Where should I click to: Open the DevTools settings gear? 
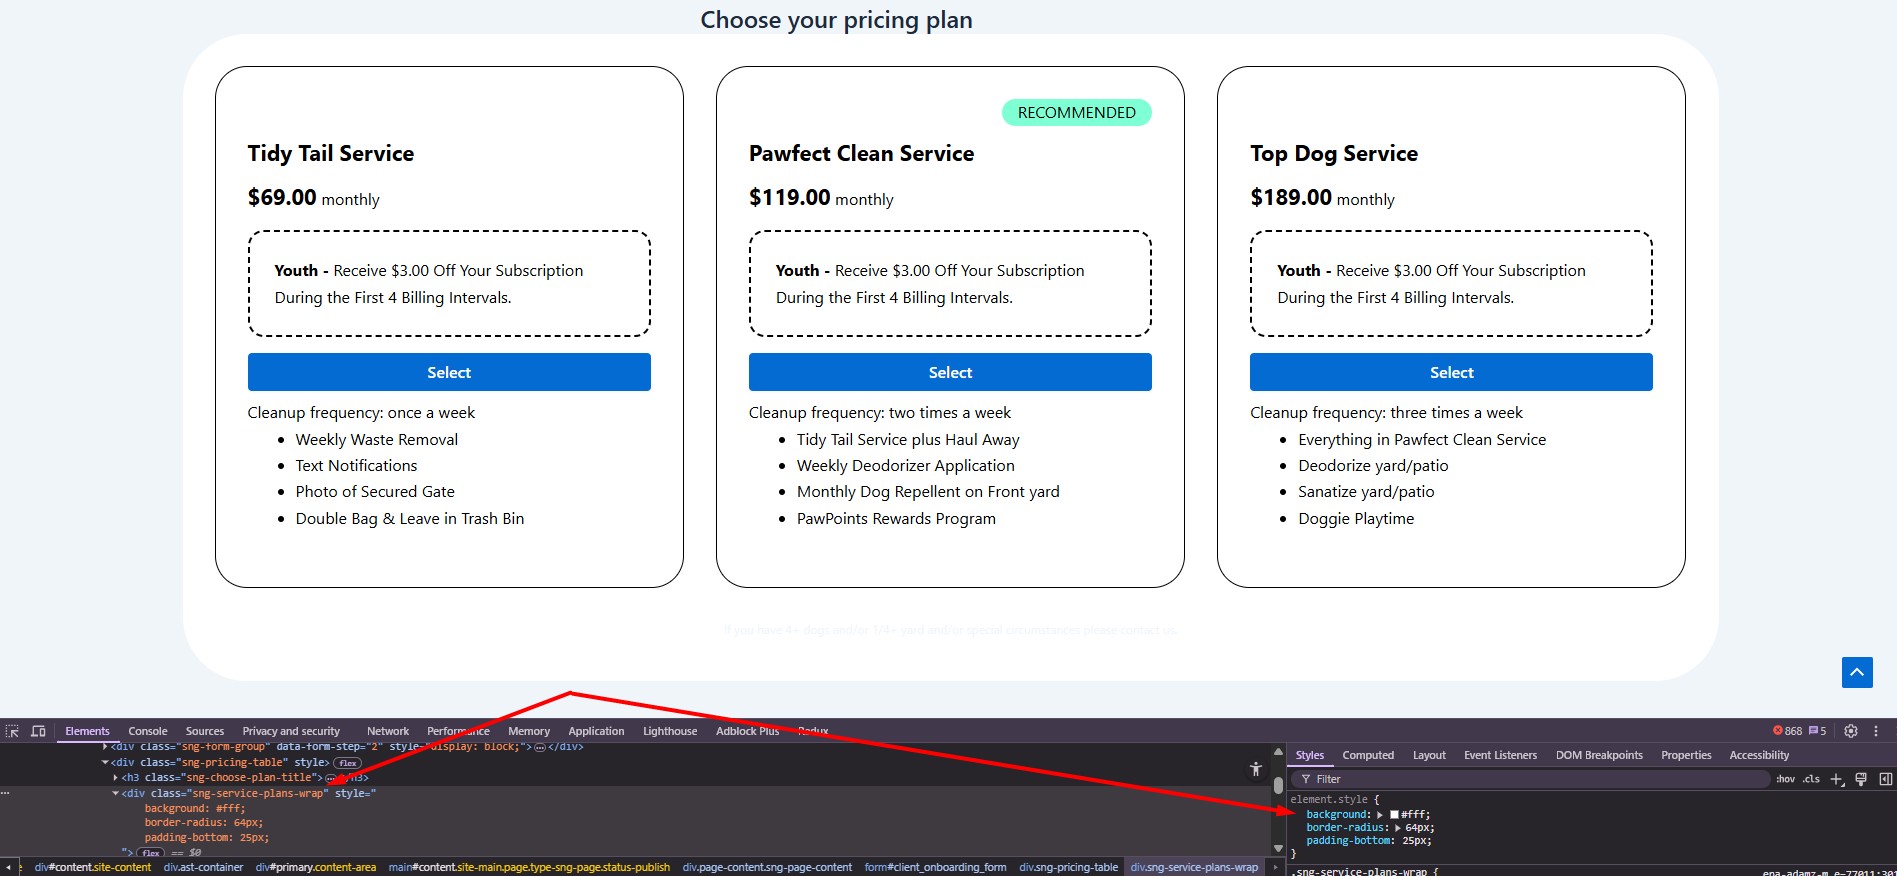tap(1851, 731)
